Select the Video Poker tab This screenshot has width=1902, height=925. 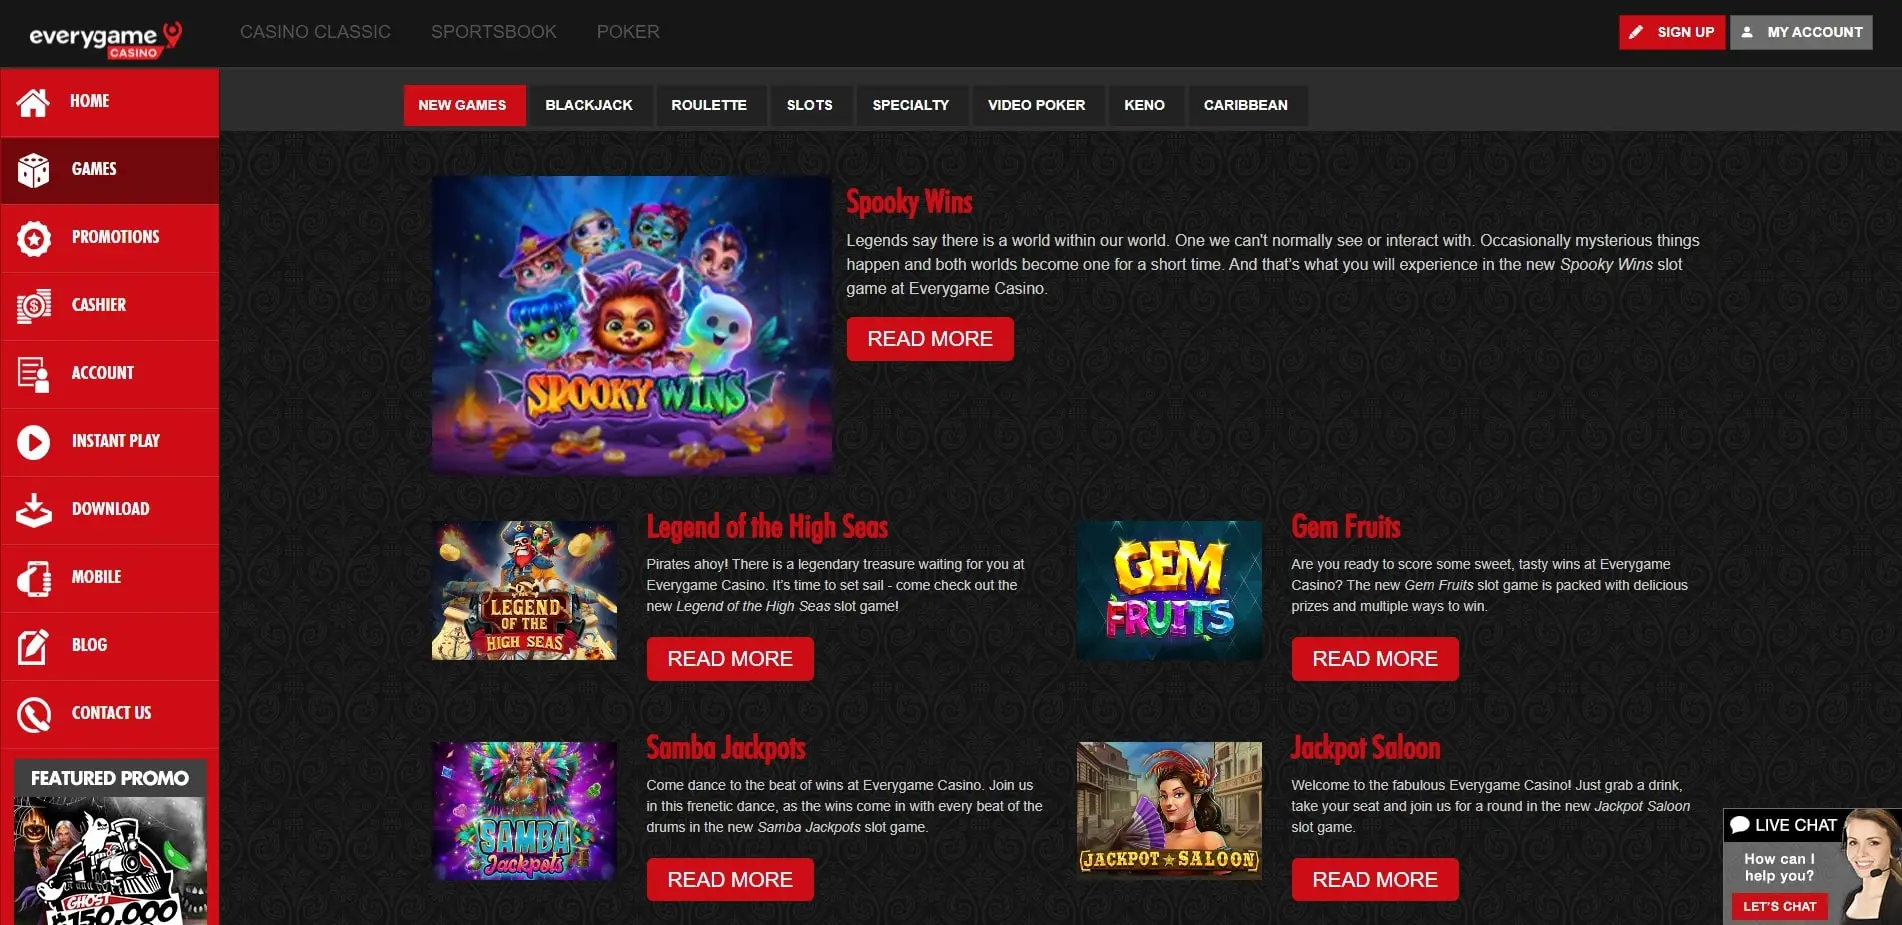[1036, 105]
